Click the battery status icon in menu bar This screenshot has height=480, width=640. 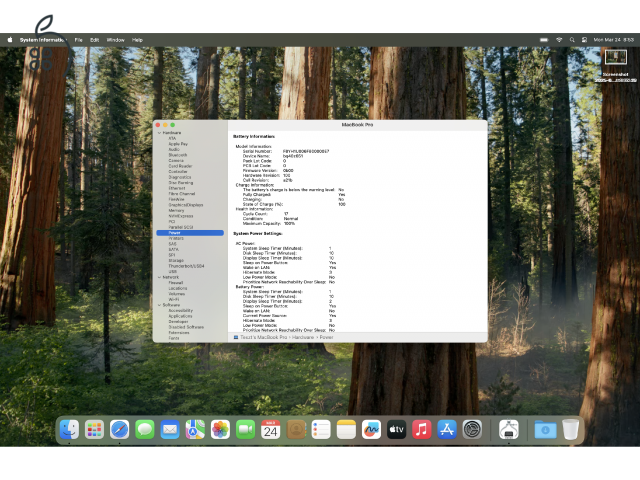coord(544,40)
